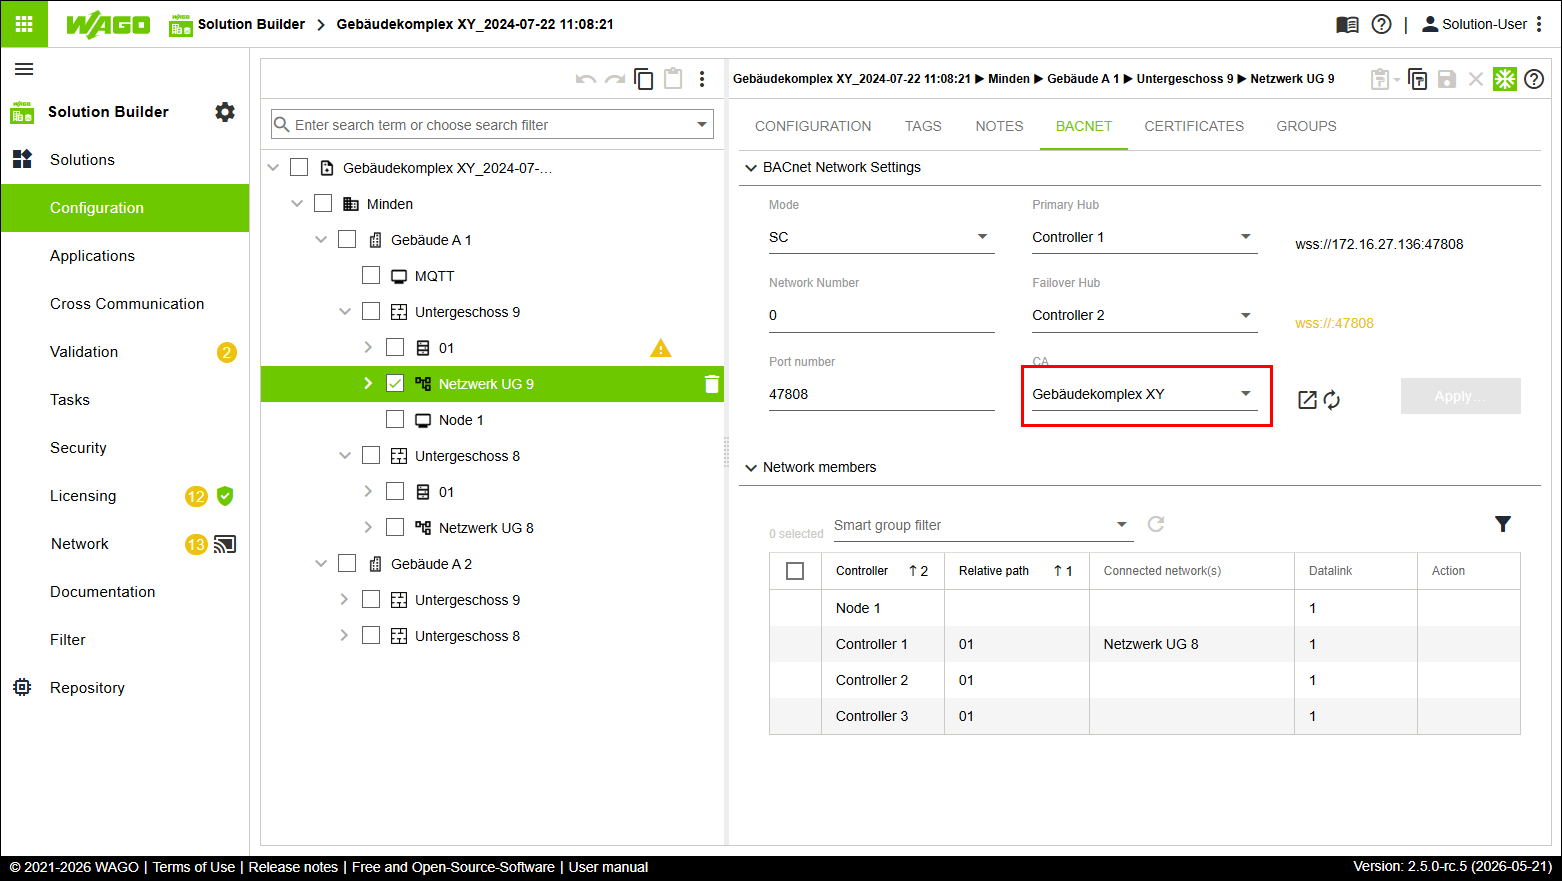This screenshot has width=1562, height=881.
Task: Click the undo arrow in tree toolbar
Action: click(x=586, y=79)
